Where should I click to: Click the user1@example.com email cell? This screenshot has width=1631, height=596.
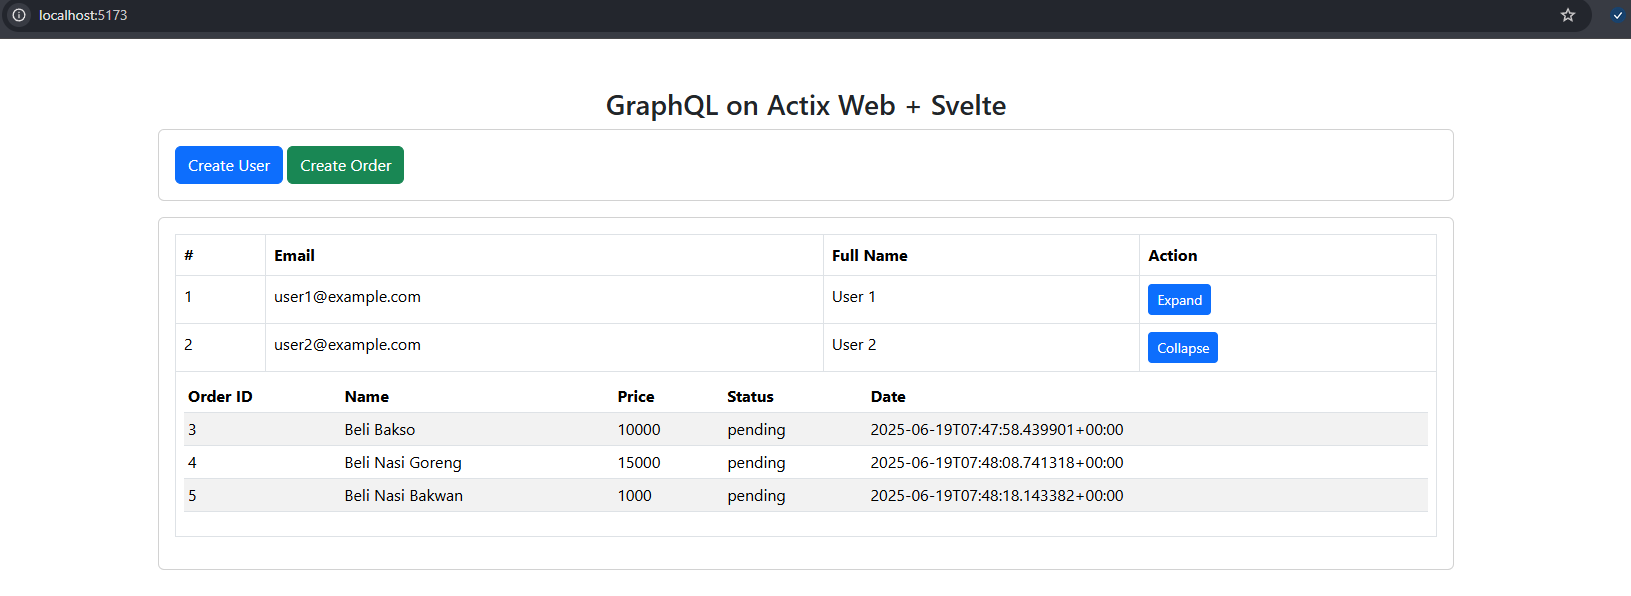(347, 297)
